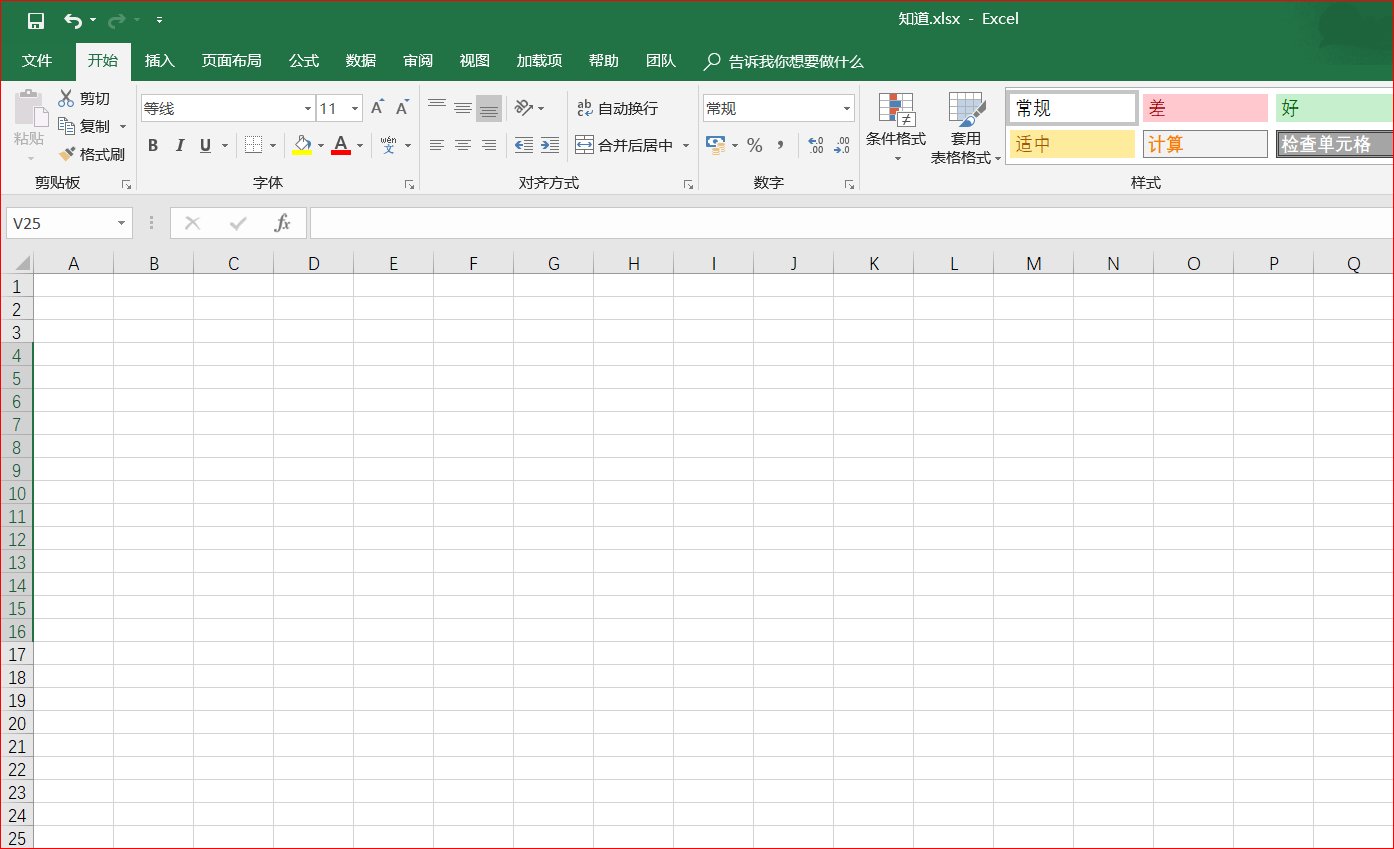This screenshot has width=1394, height=849.
Task: Open the 公式 (Formulas) tab
Action: point(303,61)
